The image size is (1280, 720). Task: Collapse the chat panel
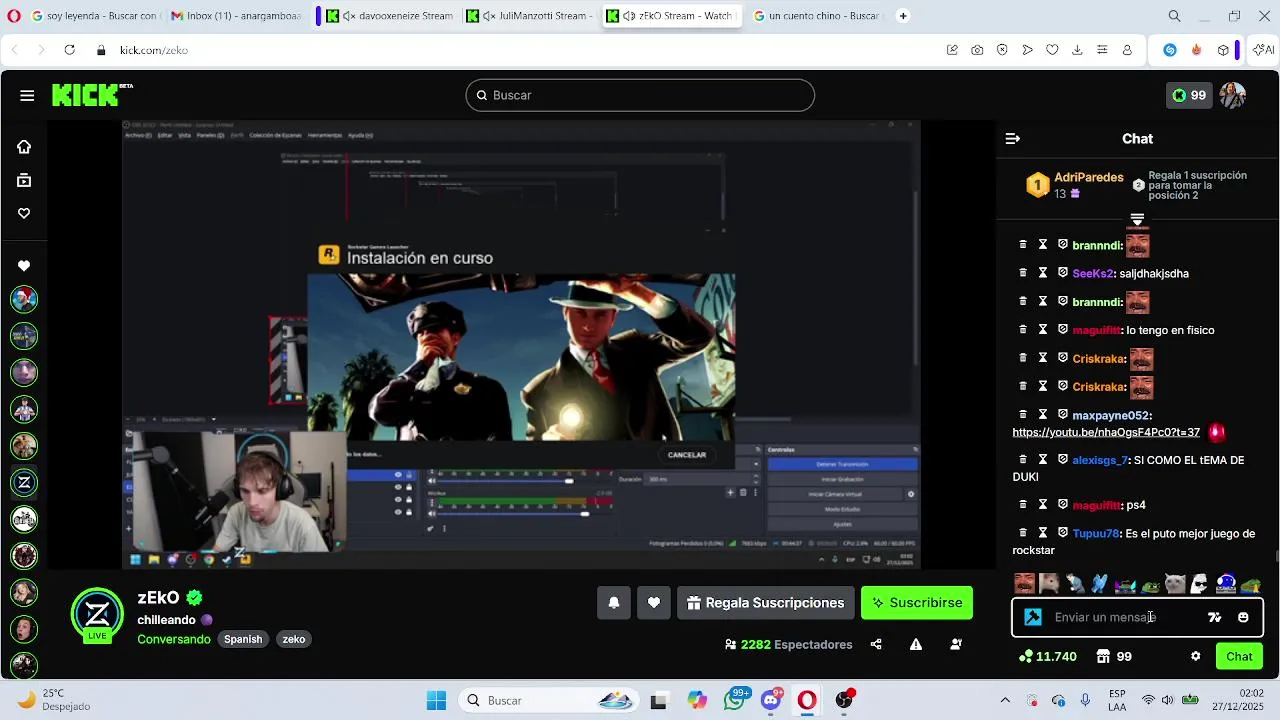tap(1012, 139)
